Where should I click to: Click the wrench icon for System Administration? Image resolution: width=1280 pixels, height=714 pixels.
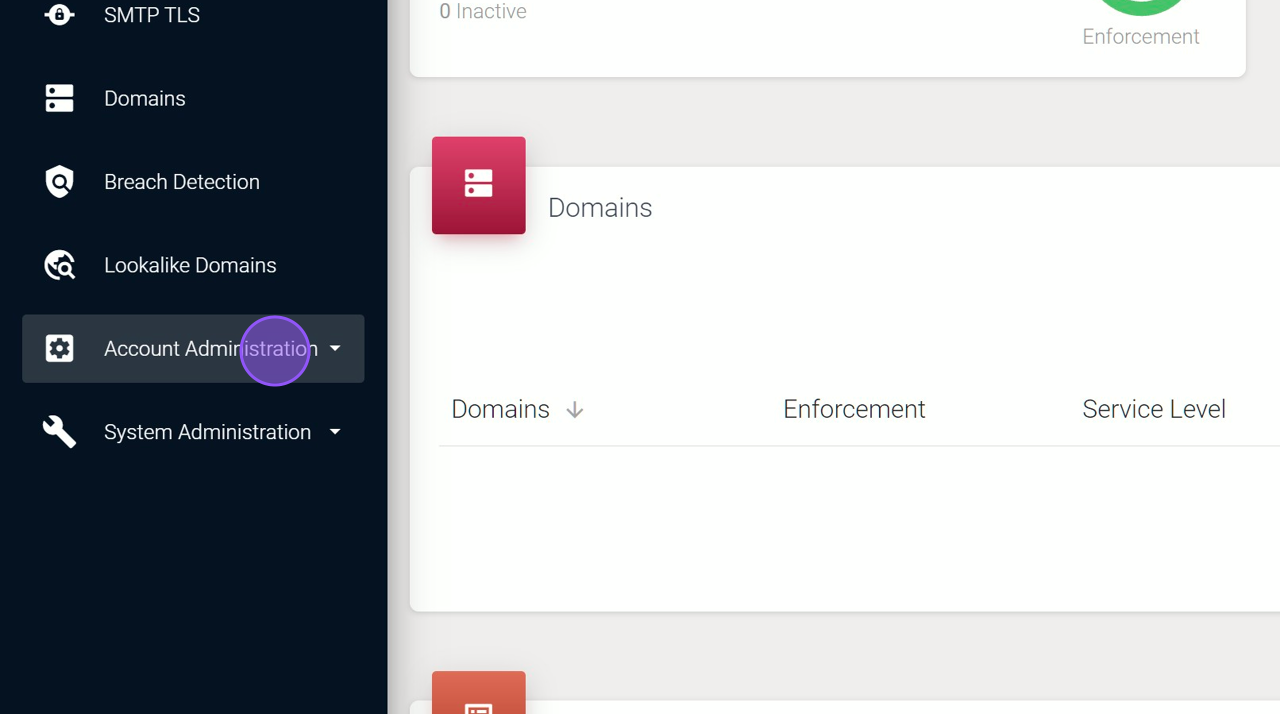click(59, 431)
